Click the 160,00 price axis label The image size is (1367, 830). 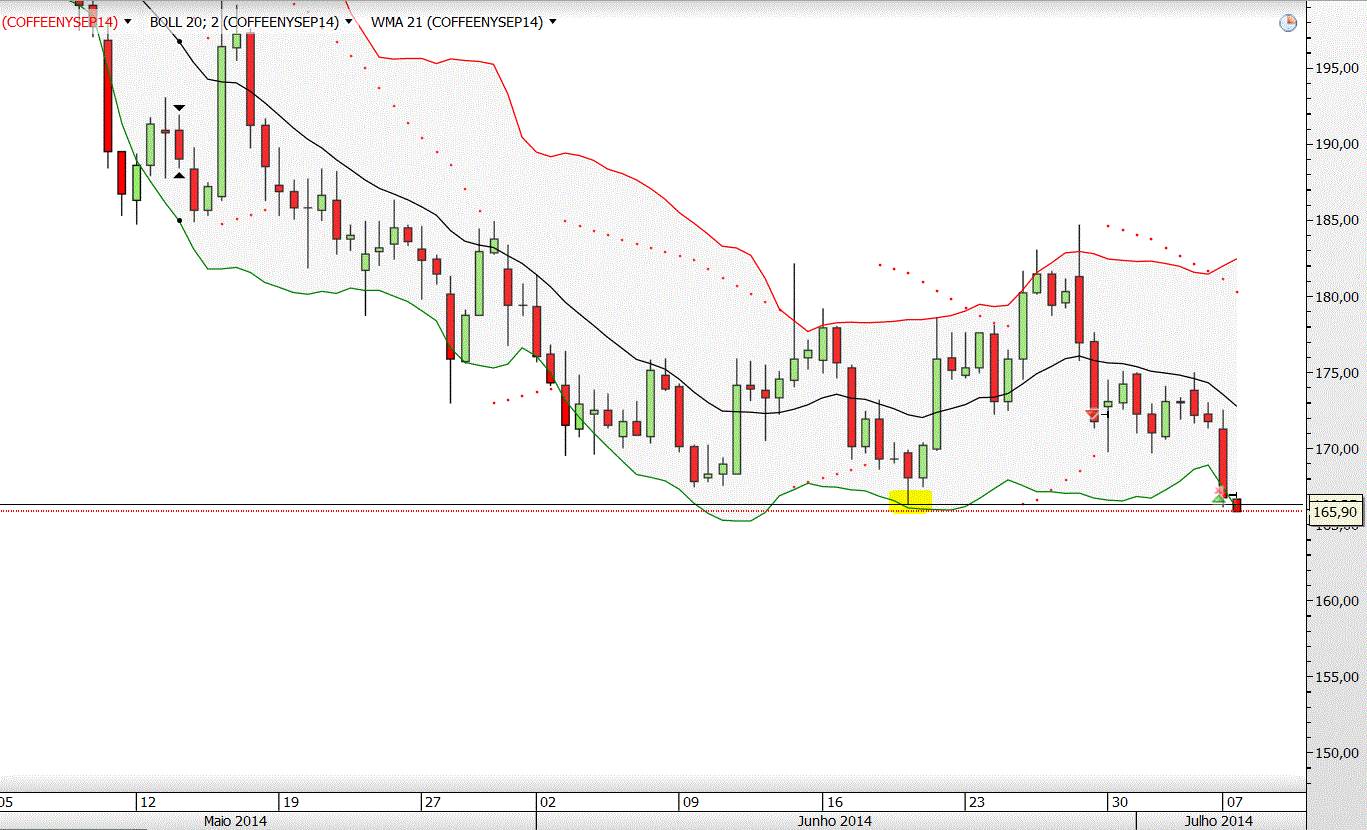pos(1336,601)
